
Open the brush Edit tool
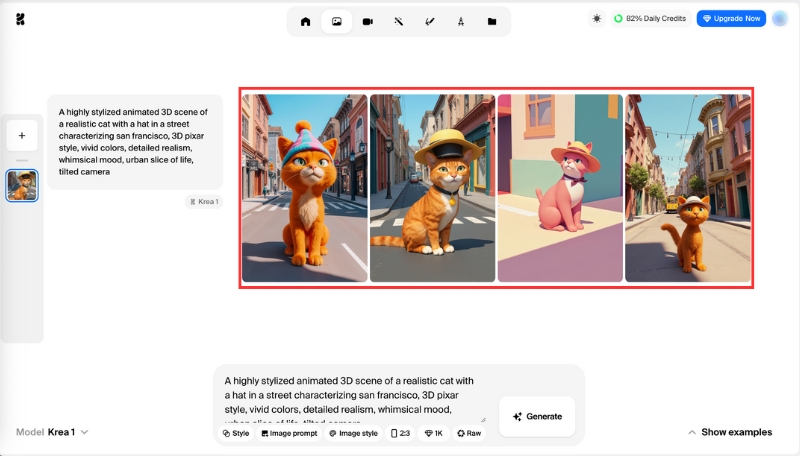[429, 21]
